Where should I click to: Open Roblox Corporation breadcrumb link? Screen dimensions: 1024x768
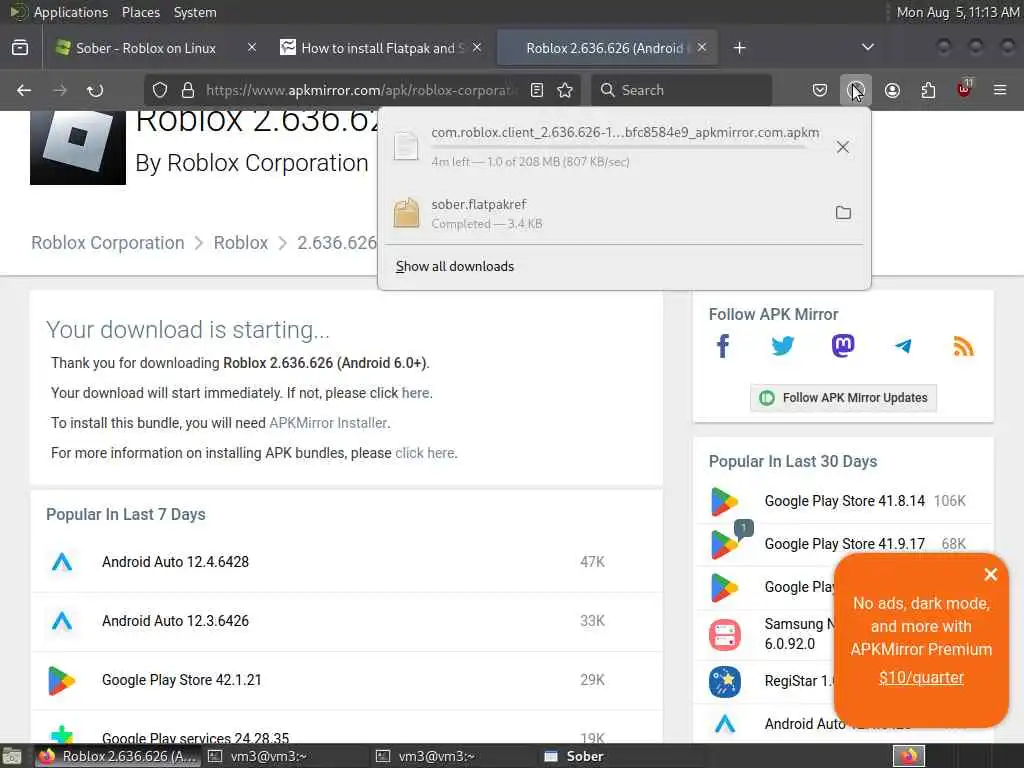pos(108,243)
